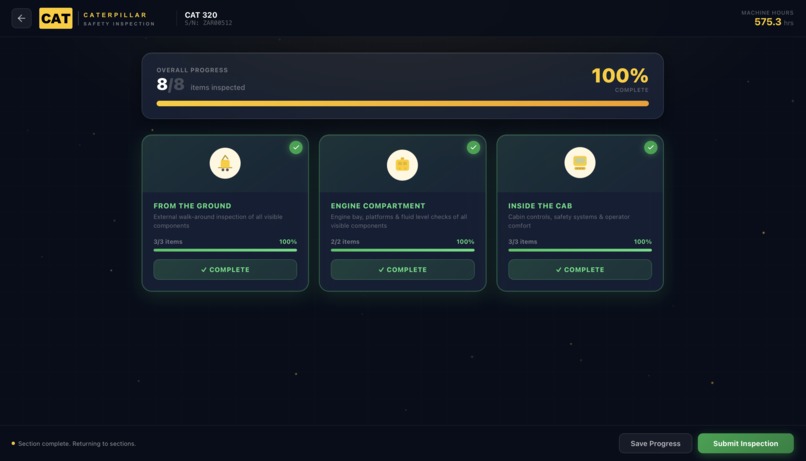Click the Caterpillar Safety Inspection title
This screenshot has width=806, height=461.
point(119,19)
